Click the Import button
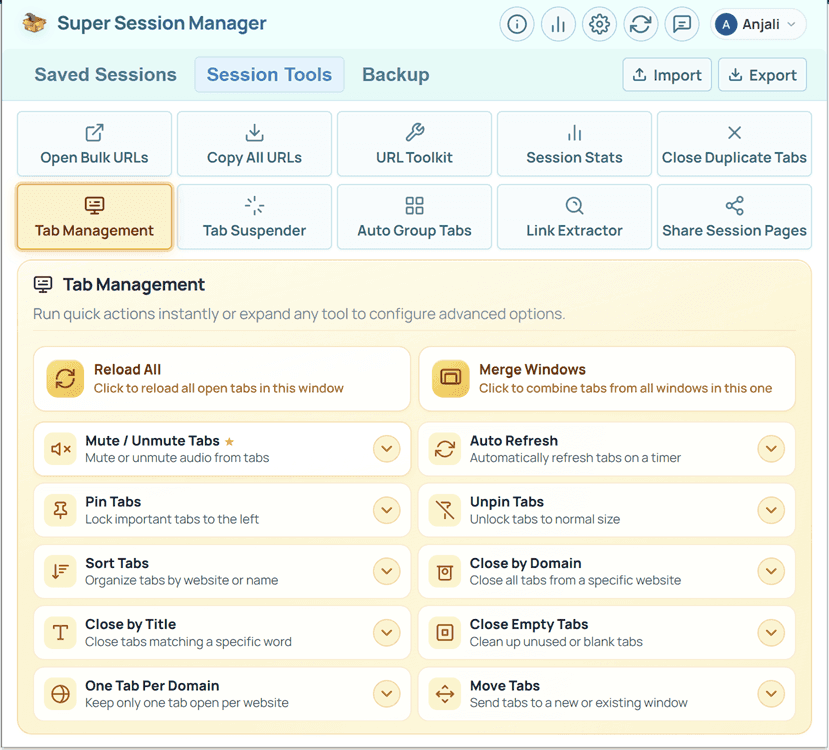The image size is (829, 750). 667,75
